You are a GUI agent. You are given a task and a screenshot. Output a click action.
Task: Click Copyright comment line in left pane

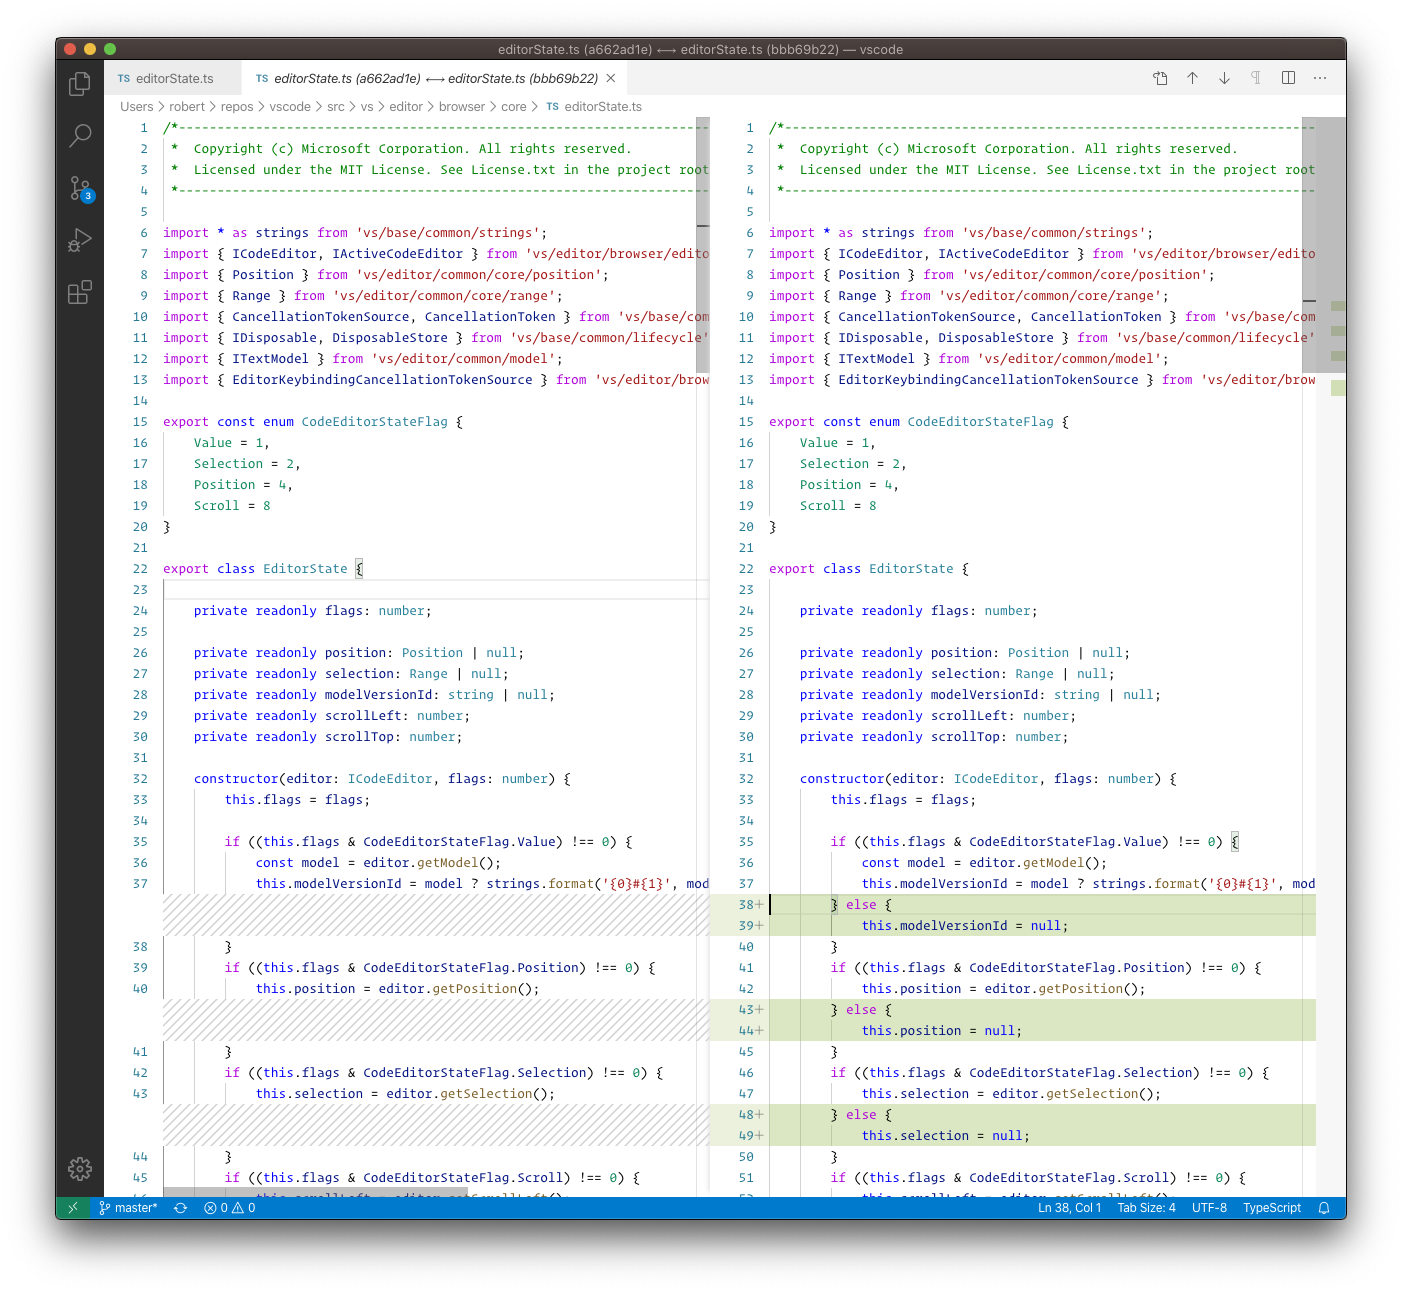click(x=401, y=149)
